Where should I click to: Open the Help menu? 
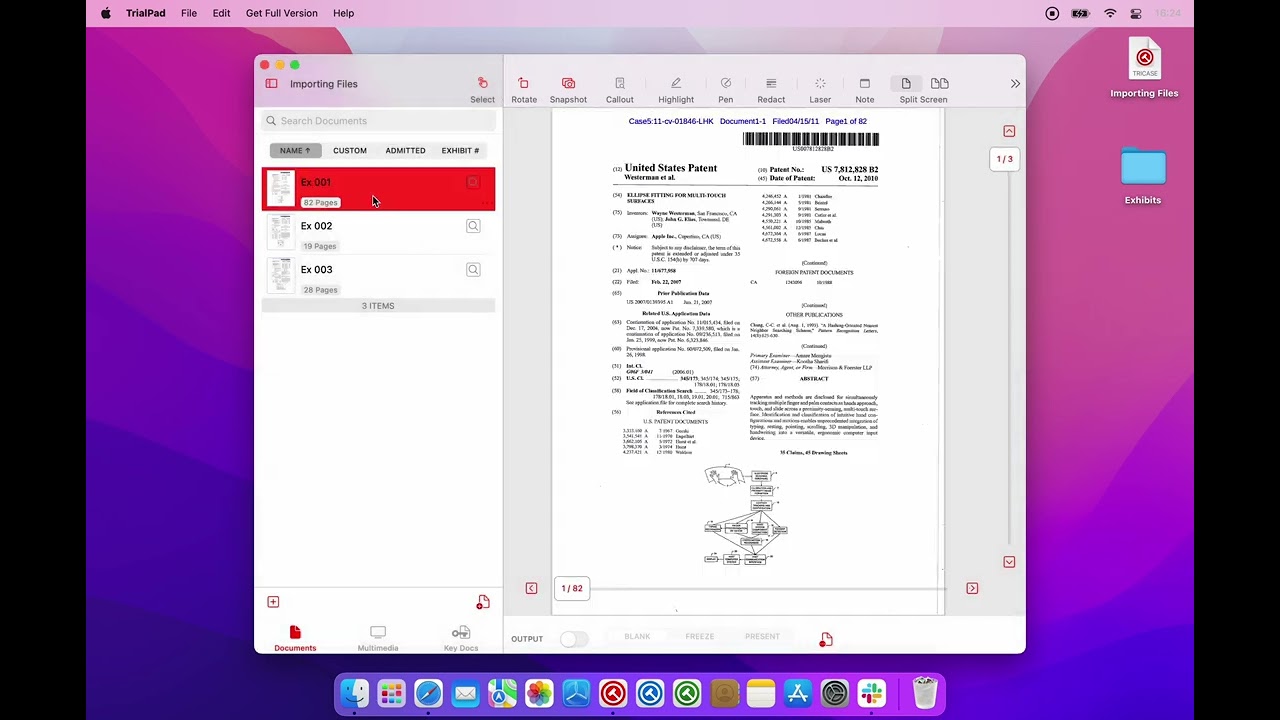point(343,13)
